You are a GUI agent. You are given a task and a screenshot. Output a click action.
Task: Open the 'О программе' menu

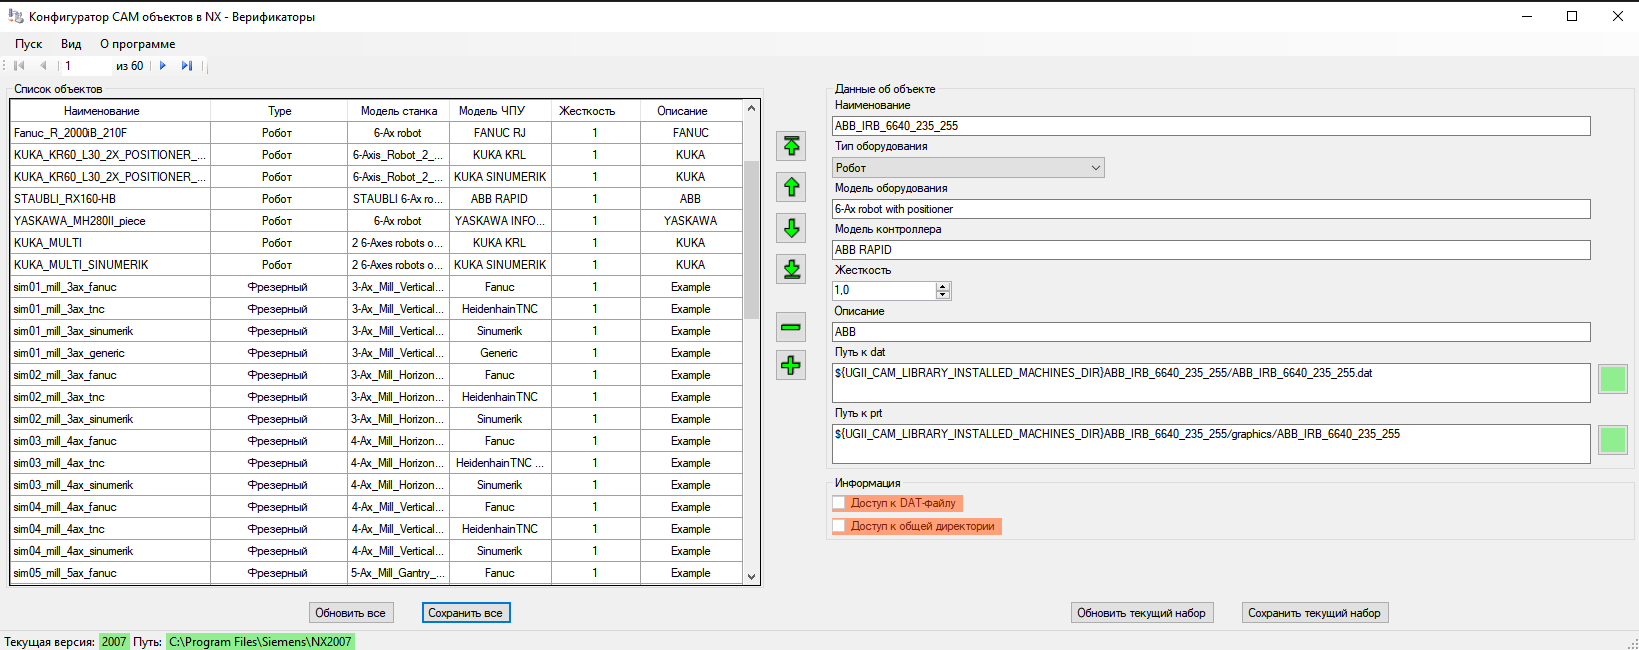tap(137, 44)
